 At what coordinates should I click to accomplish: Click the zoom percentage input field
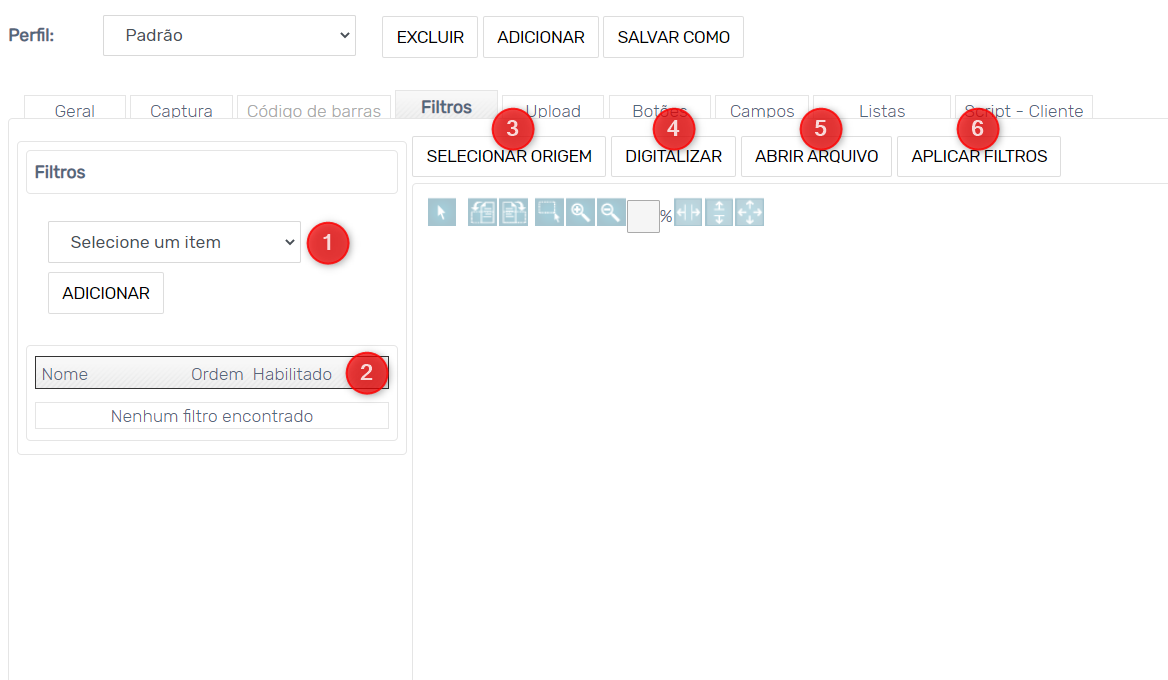pyautogui.click(x=643, y=216)
